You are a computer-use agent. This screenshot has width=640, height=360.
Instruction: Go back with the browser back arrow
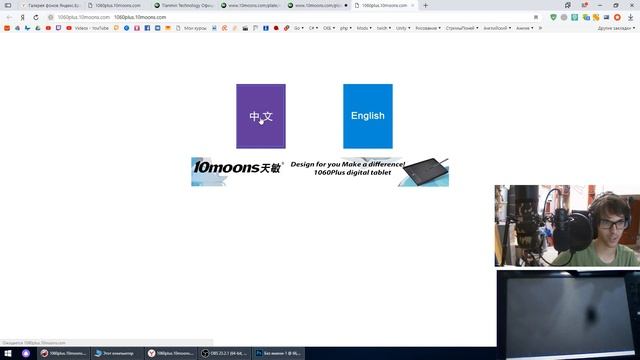[9, 17]
